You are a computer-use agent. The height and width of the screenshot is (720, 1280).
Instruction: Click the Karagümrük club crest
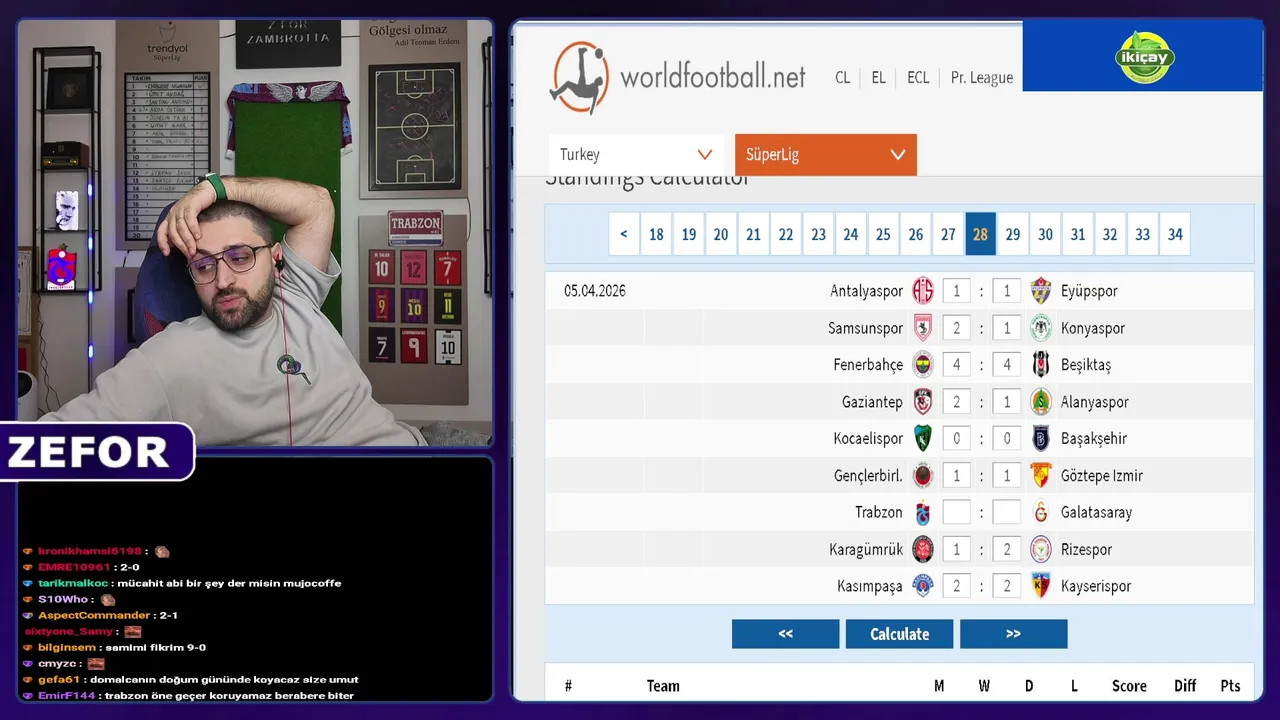[922, 549]
